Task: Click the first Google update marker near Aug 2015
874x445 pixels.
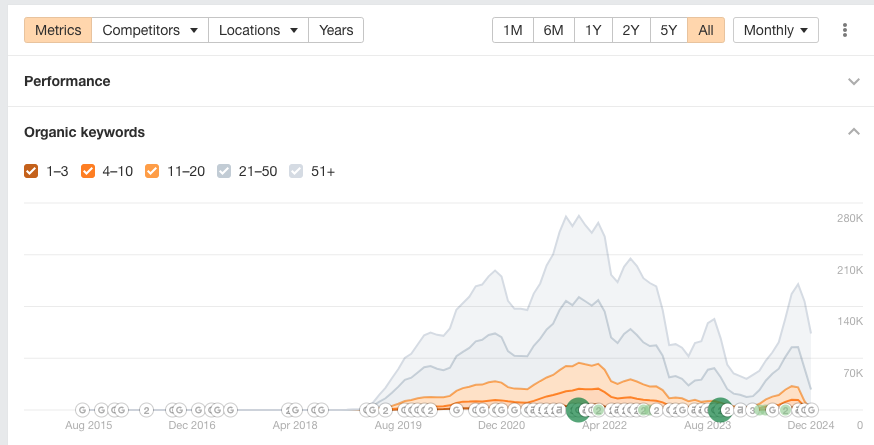Action: point(82,410)
